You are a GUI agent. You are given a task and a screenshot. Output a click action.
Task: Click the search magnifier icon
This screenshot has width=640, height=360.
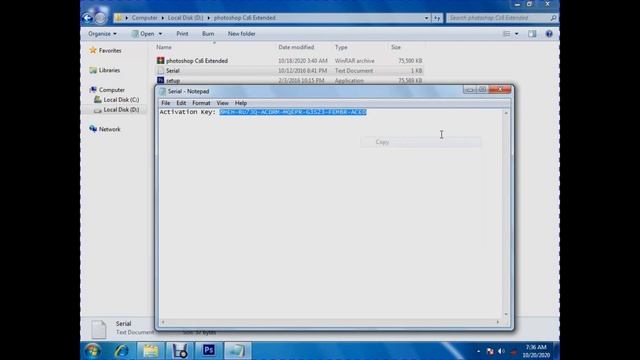click(x=553, y=18)
